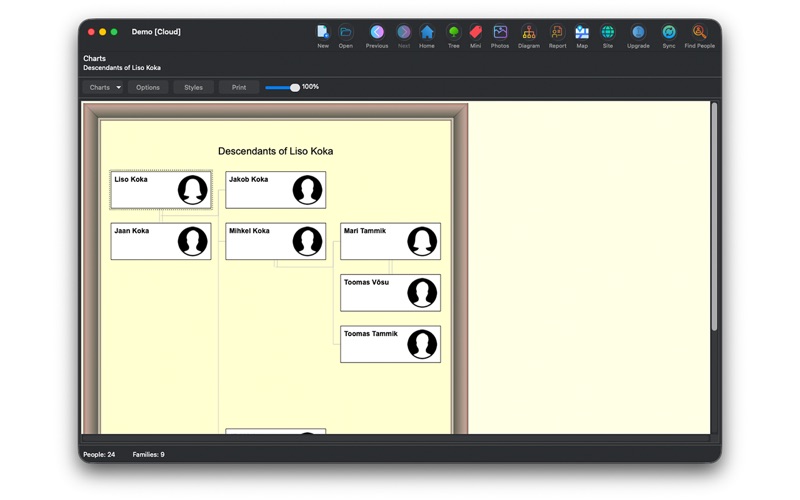Open the Report icon

click(557, 32)
